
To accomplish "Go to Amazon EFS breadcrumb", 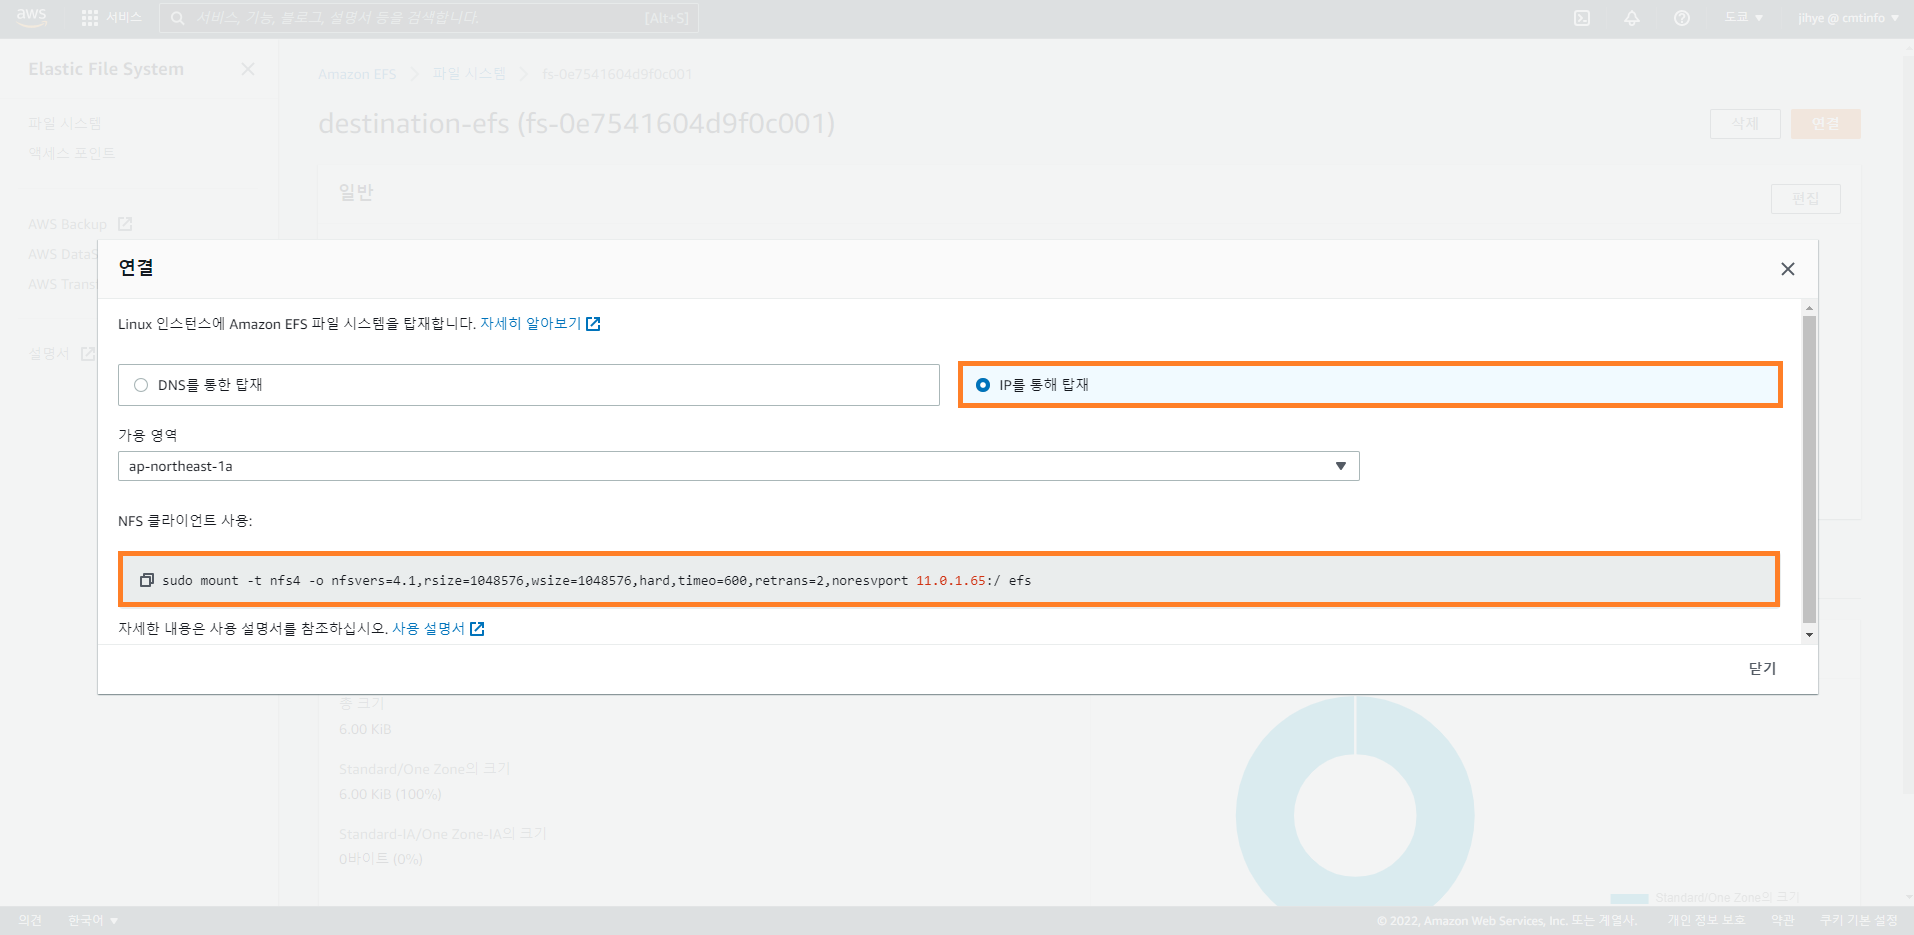I will 357,74.
